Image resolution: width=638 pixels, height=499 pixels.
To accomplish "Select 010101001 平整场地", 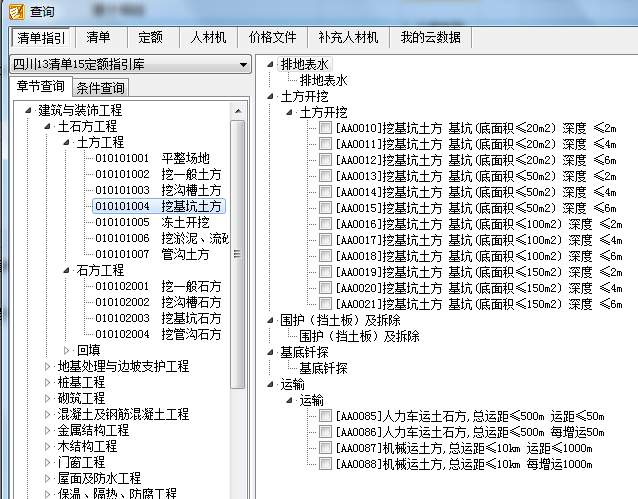I will pyautogui.click(x=152, y=158).
